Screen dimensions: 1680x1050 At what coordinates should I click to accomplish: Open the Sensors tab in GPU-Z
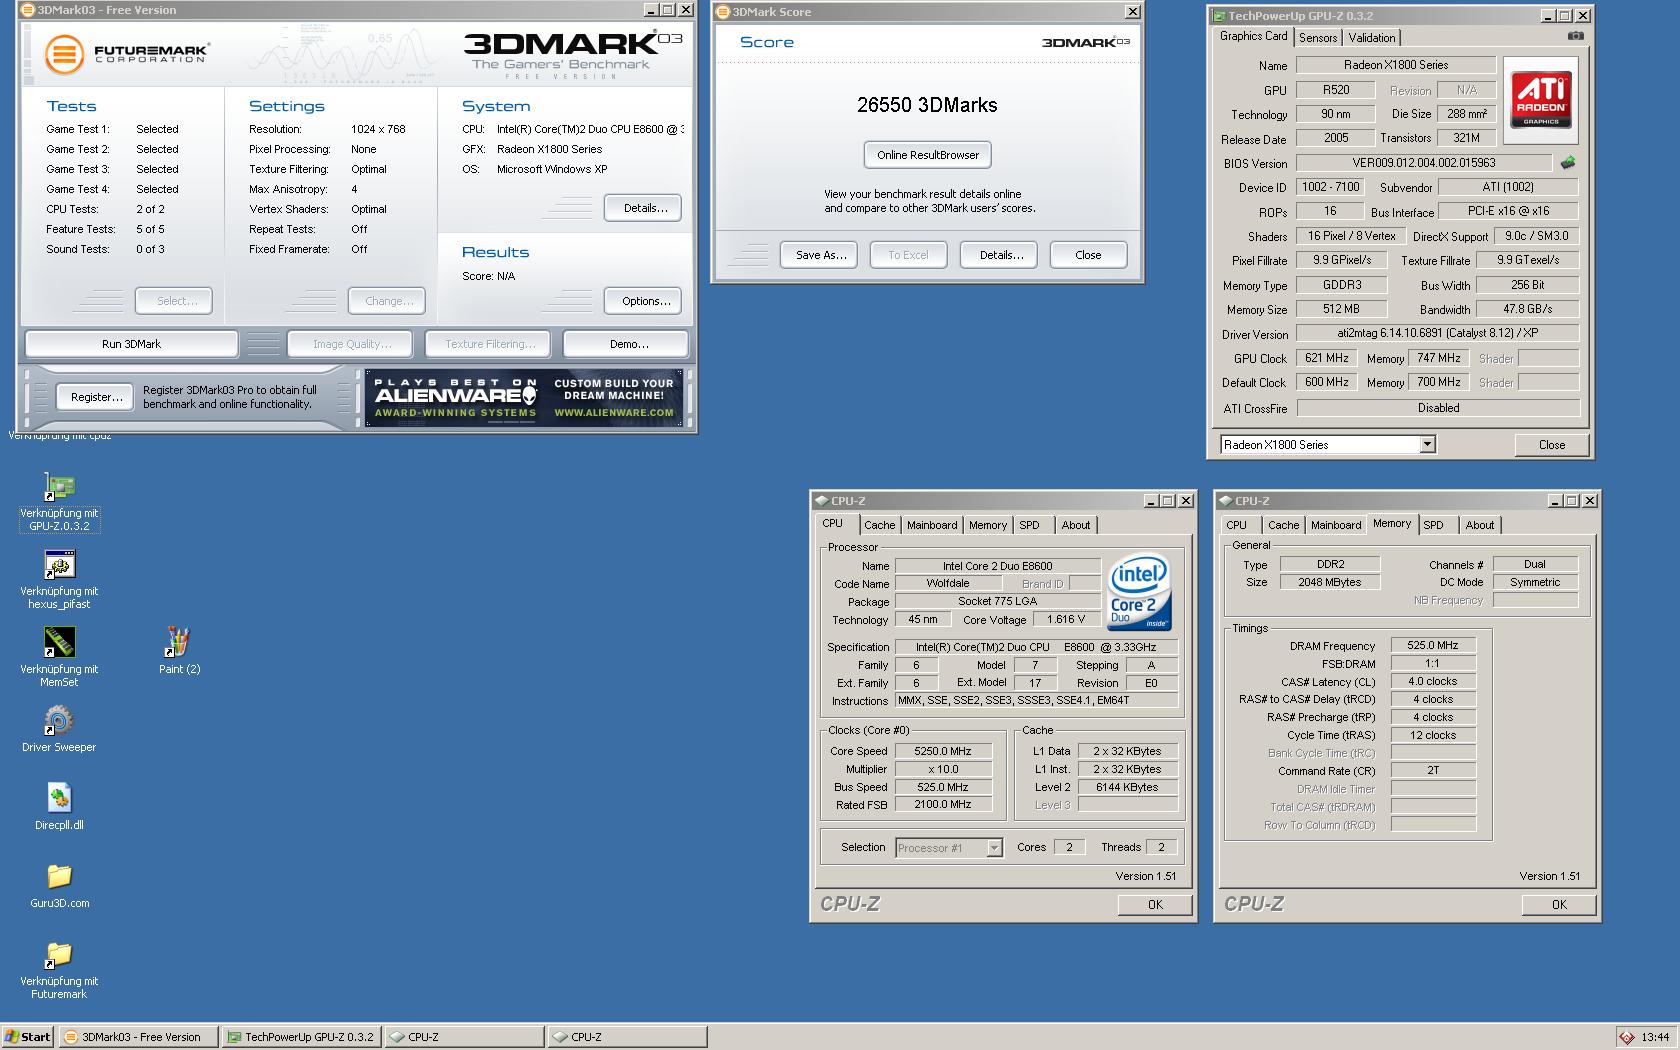[1317, 38]
